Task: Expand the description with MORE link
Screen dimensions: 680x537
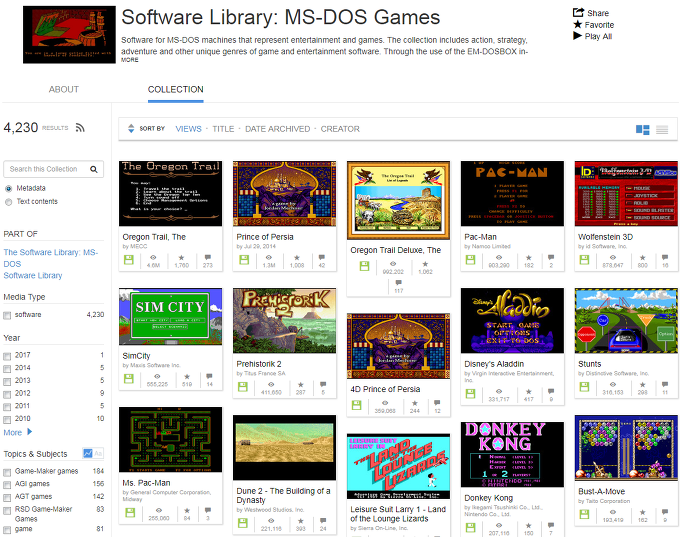Action: (x=130, y=60)
